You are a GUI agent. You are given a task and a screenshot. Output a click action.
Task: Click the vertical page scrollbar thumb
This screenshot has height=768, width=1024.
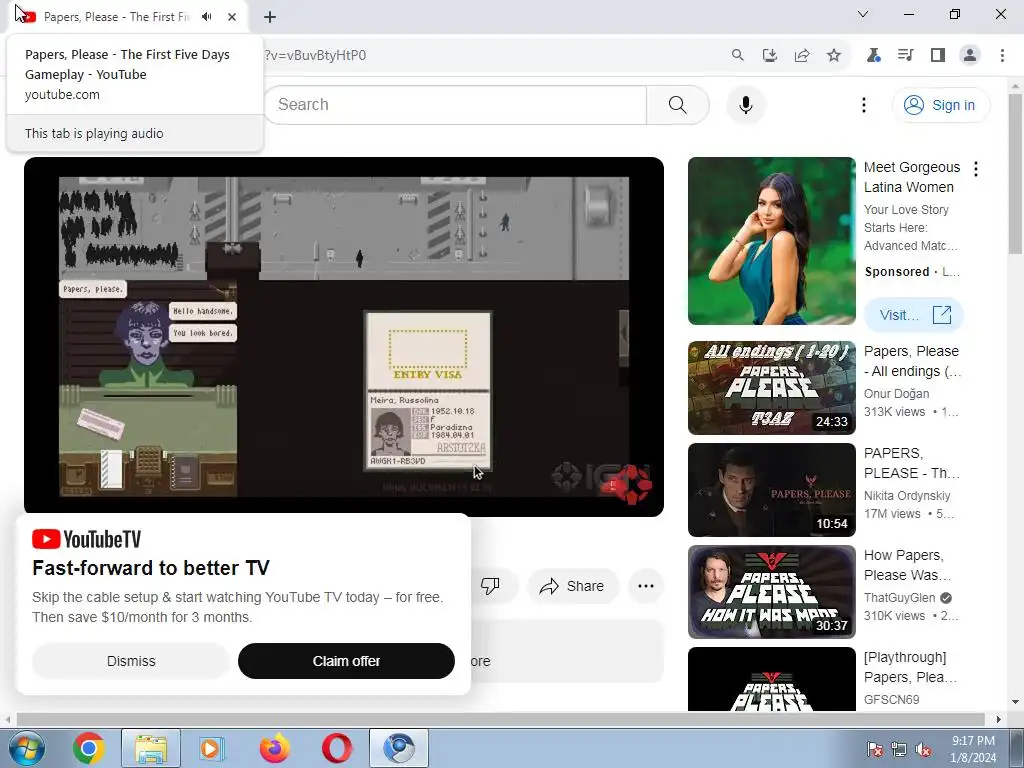1015,173
